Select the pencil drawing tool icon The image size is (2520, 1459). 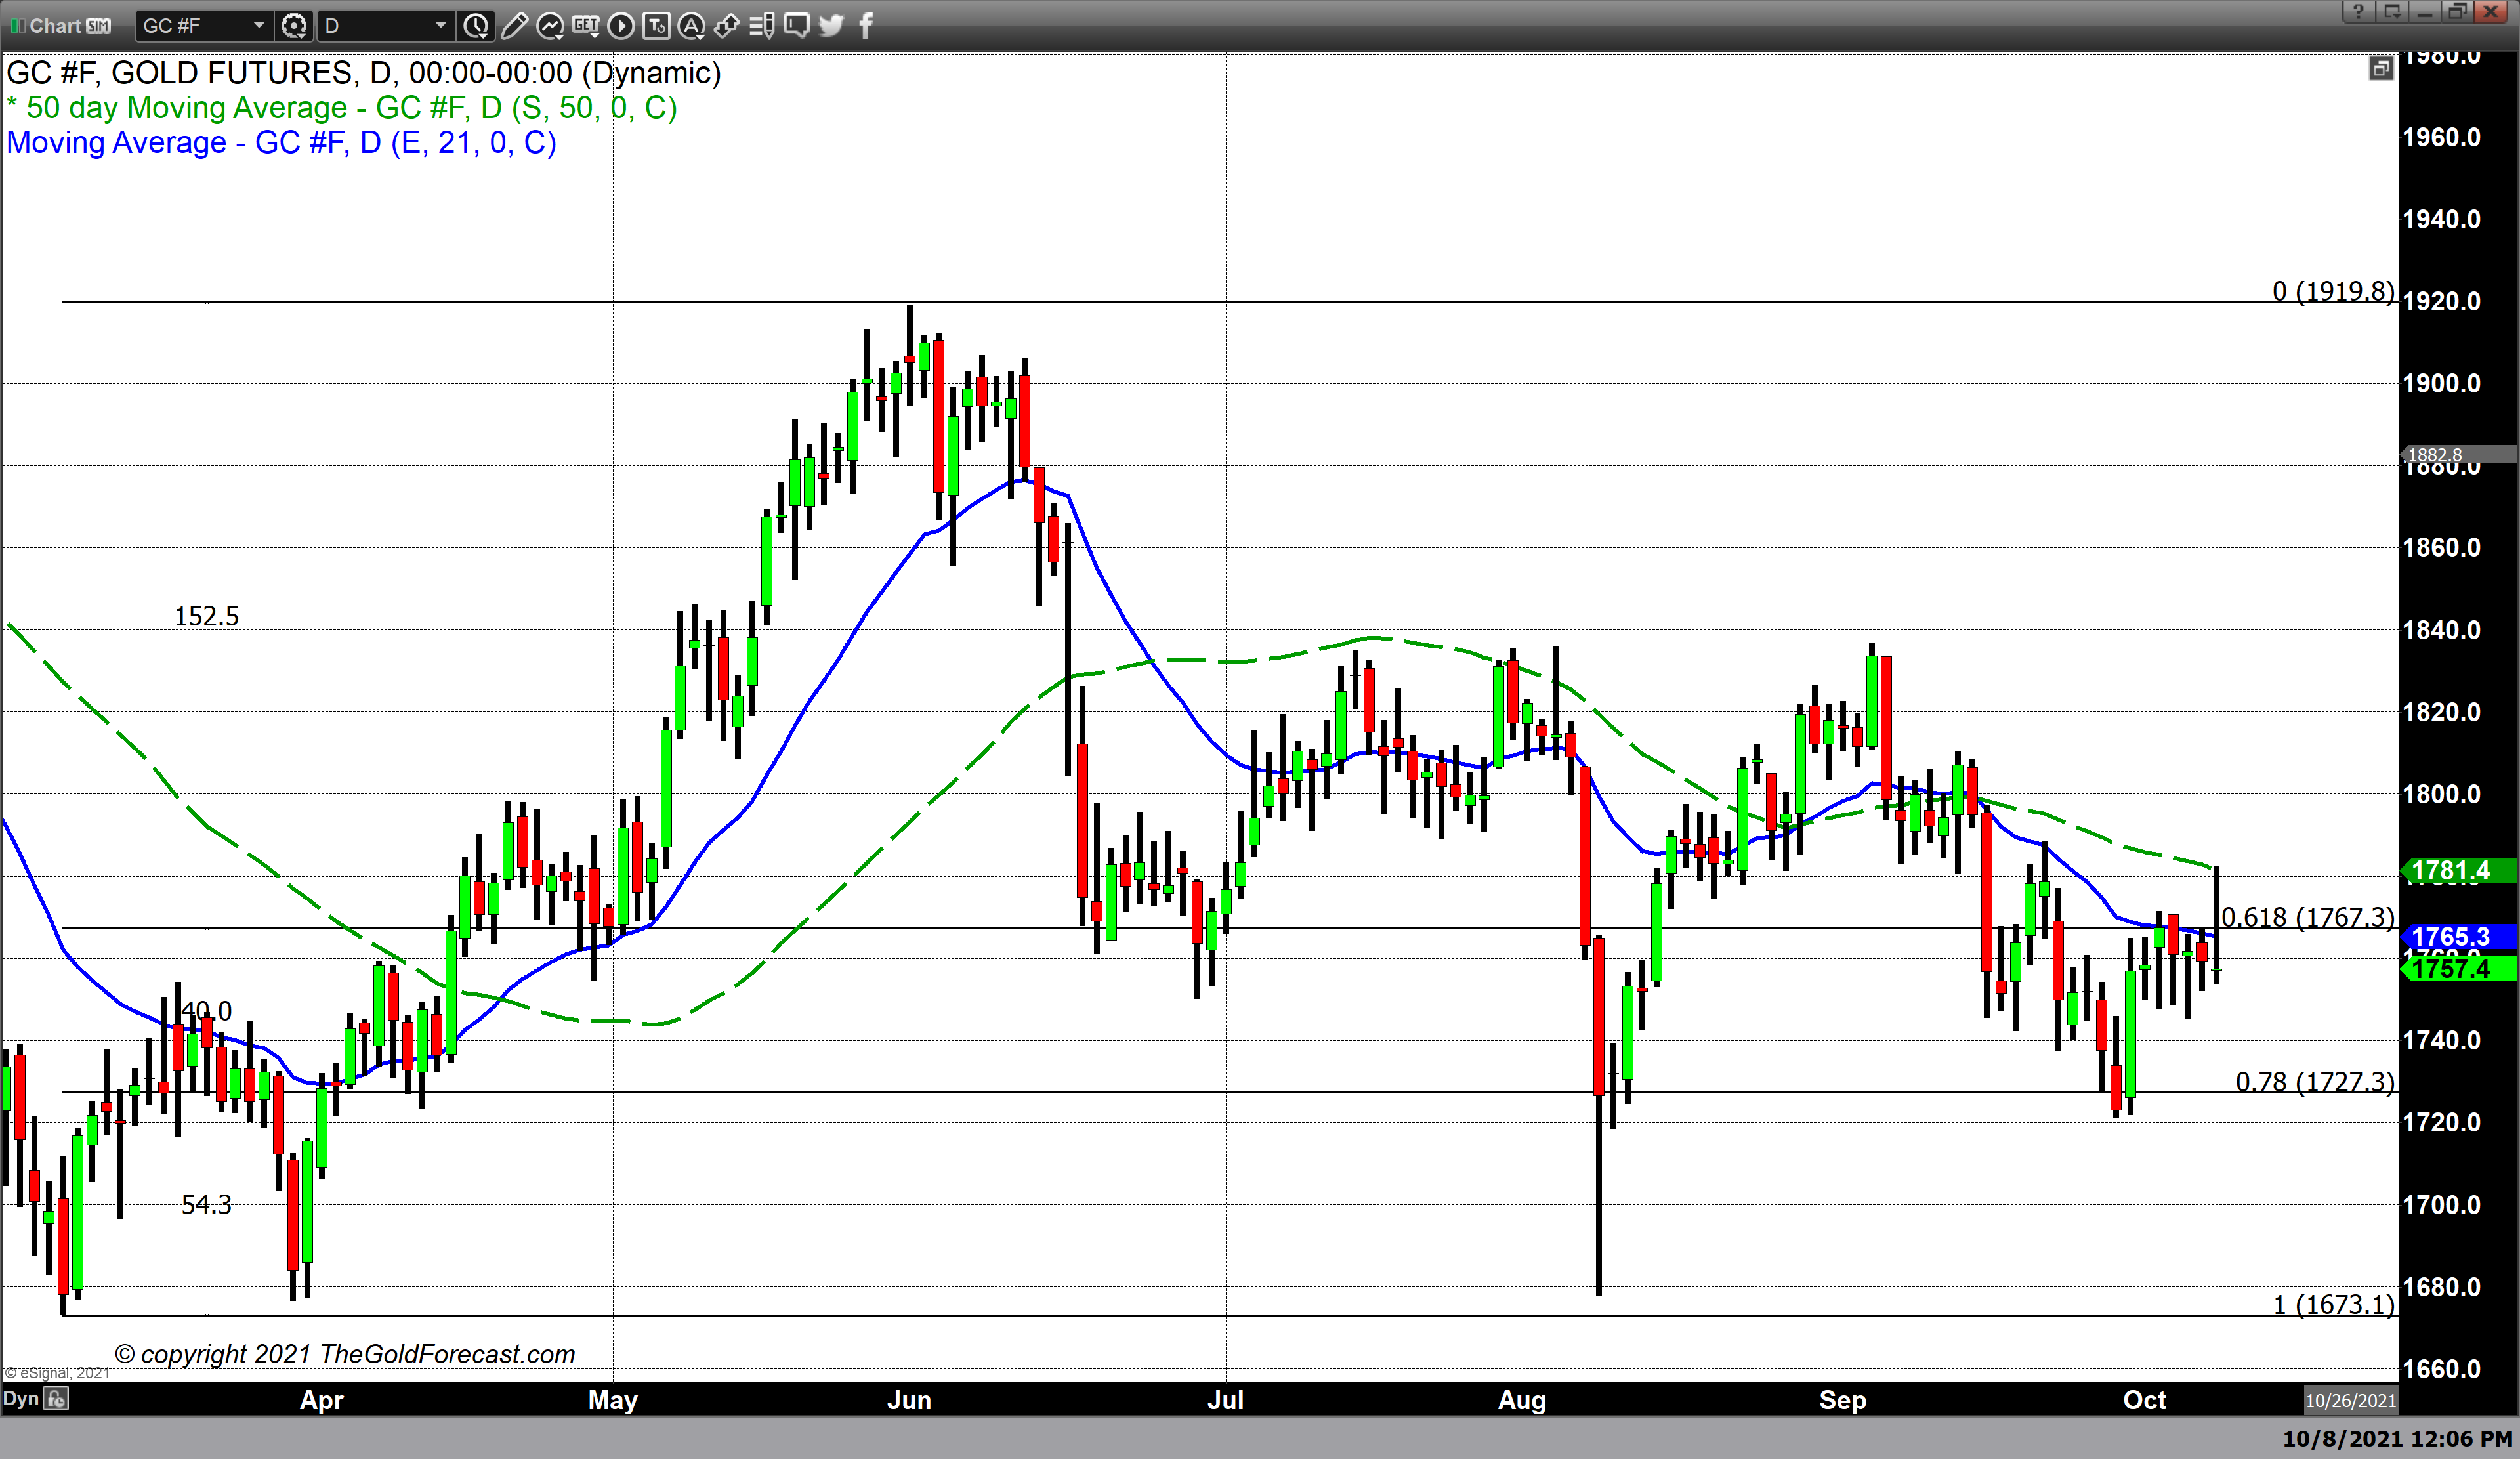coord(514,25)
